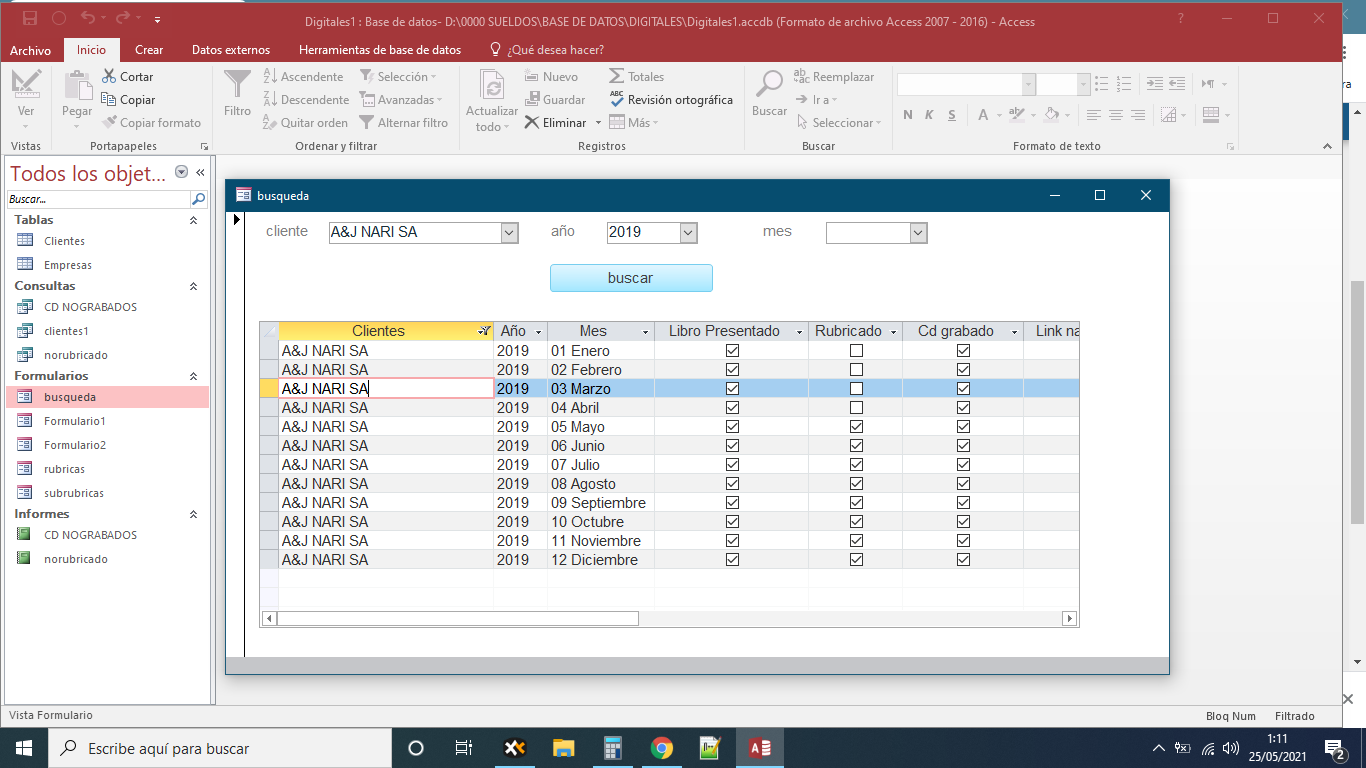Toggle Rubricado checkbox for 04 Abril
1366x768 pixels.
856,408
